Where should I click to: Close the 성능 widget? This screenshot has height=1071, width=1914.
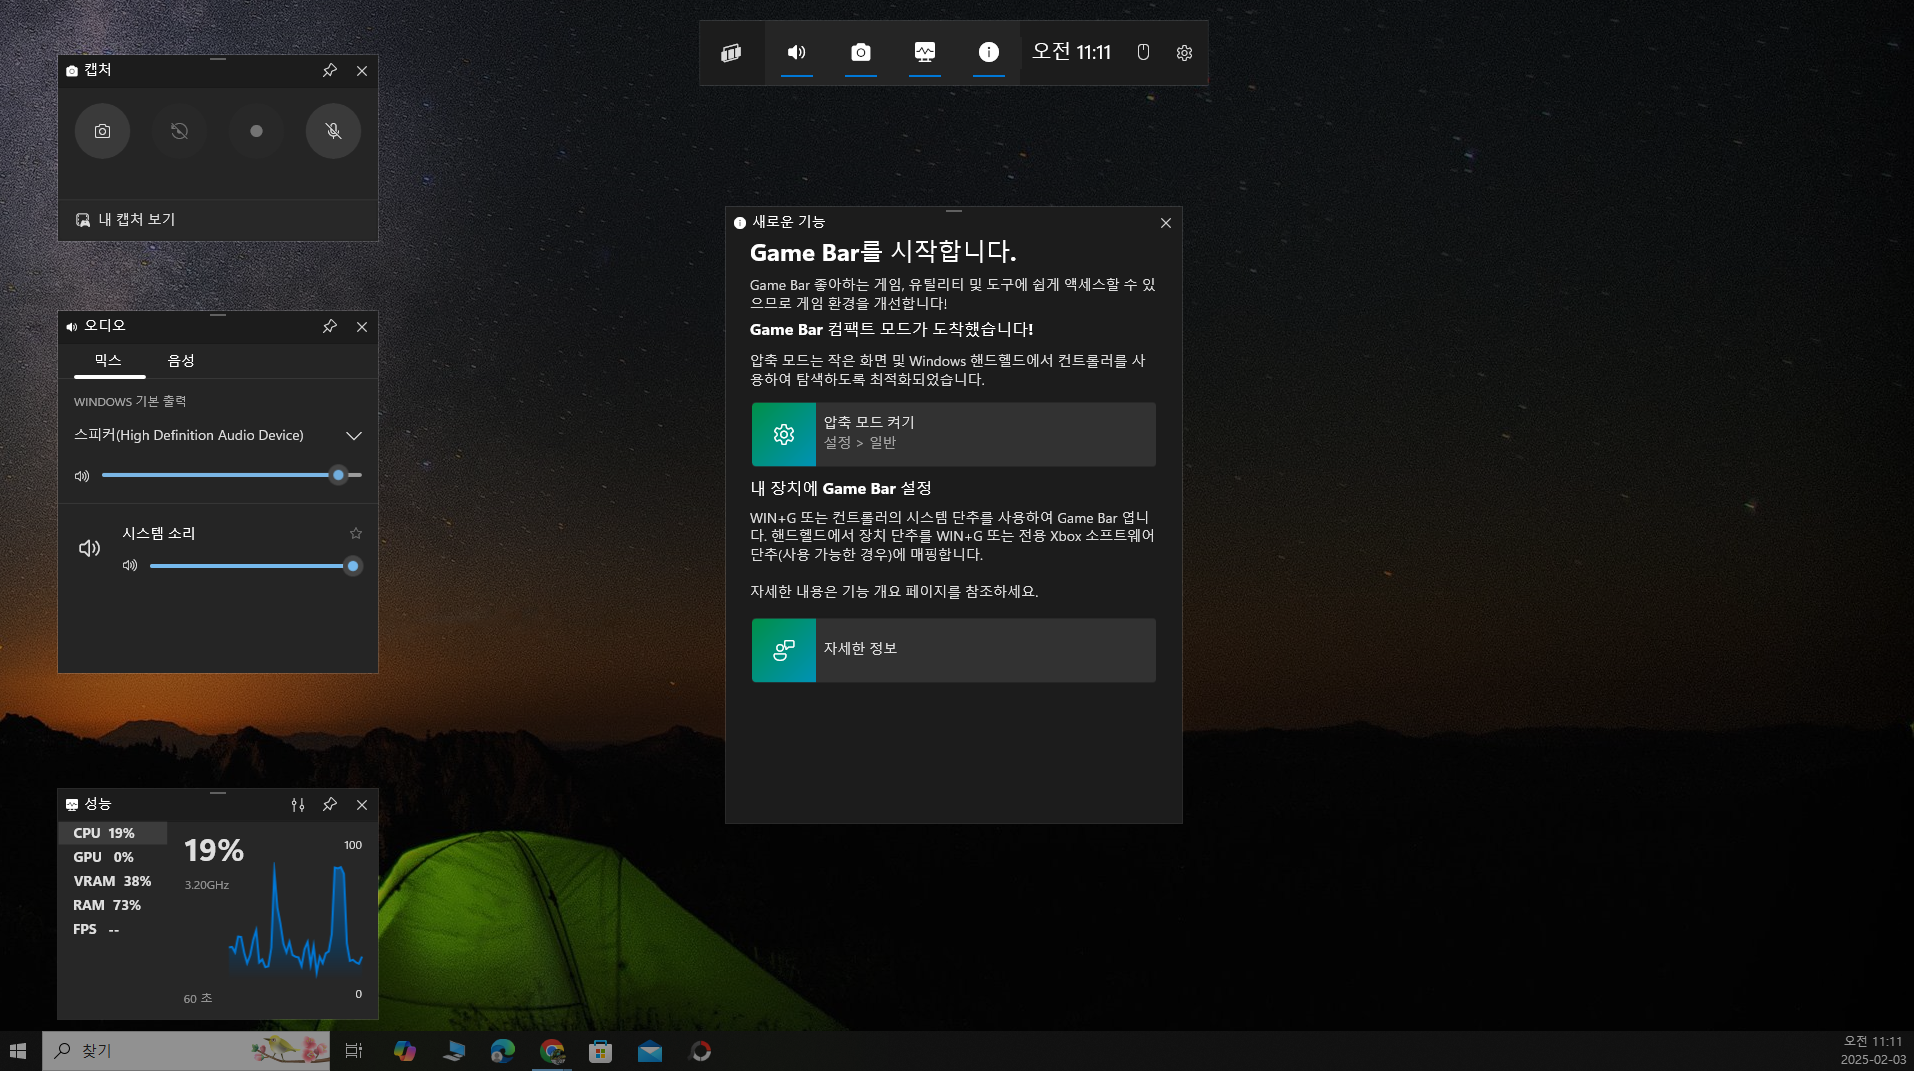click(x=362, y=805)
